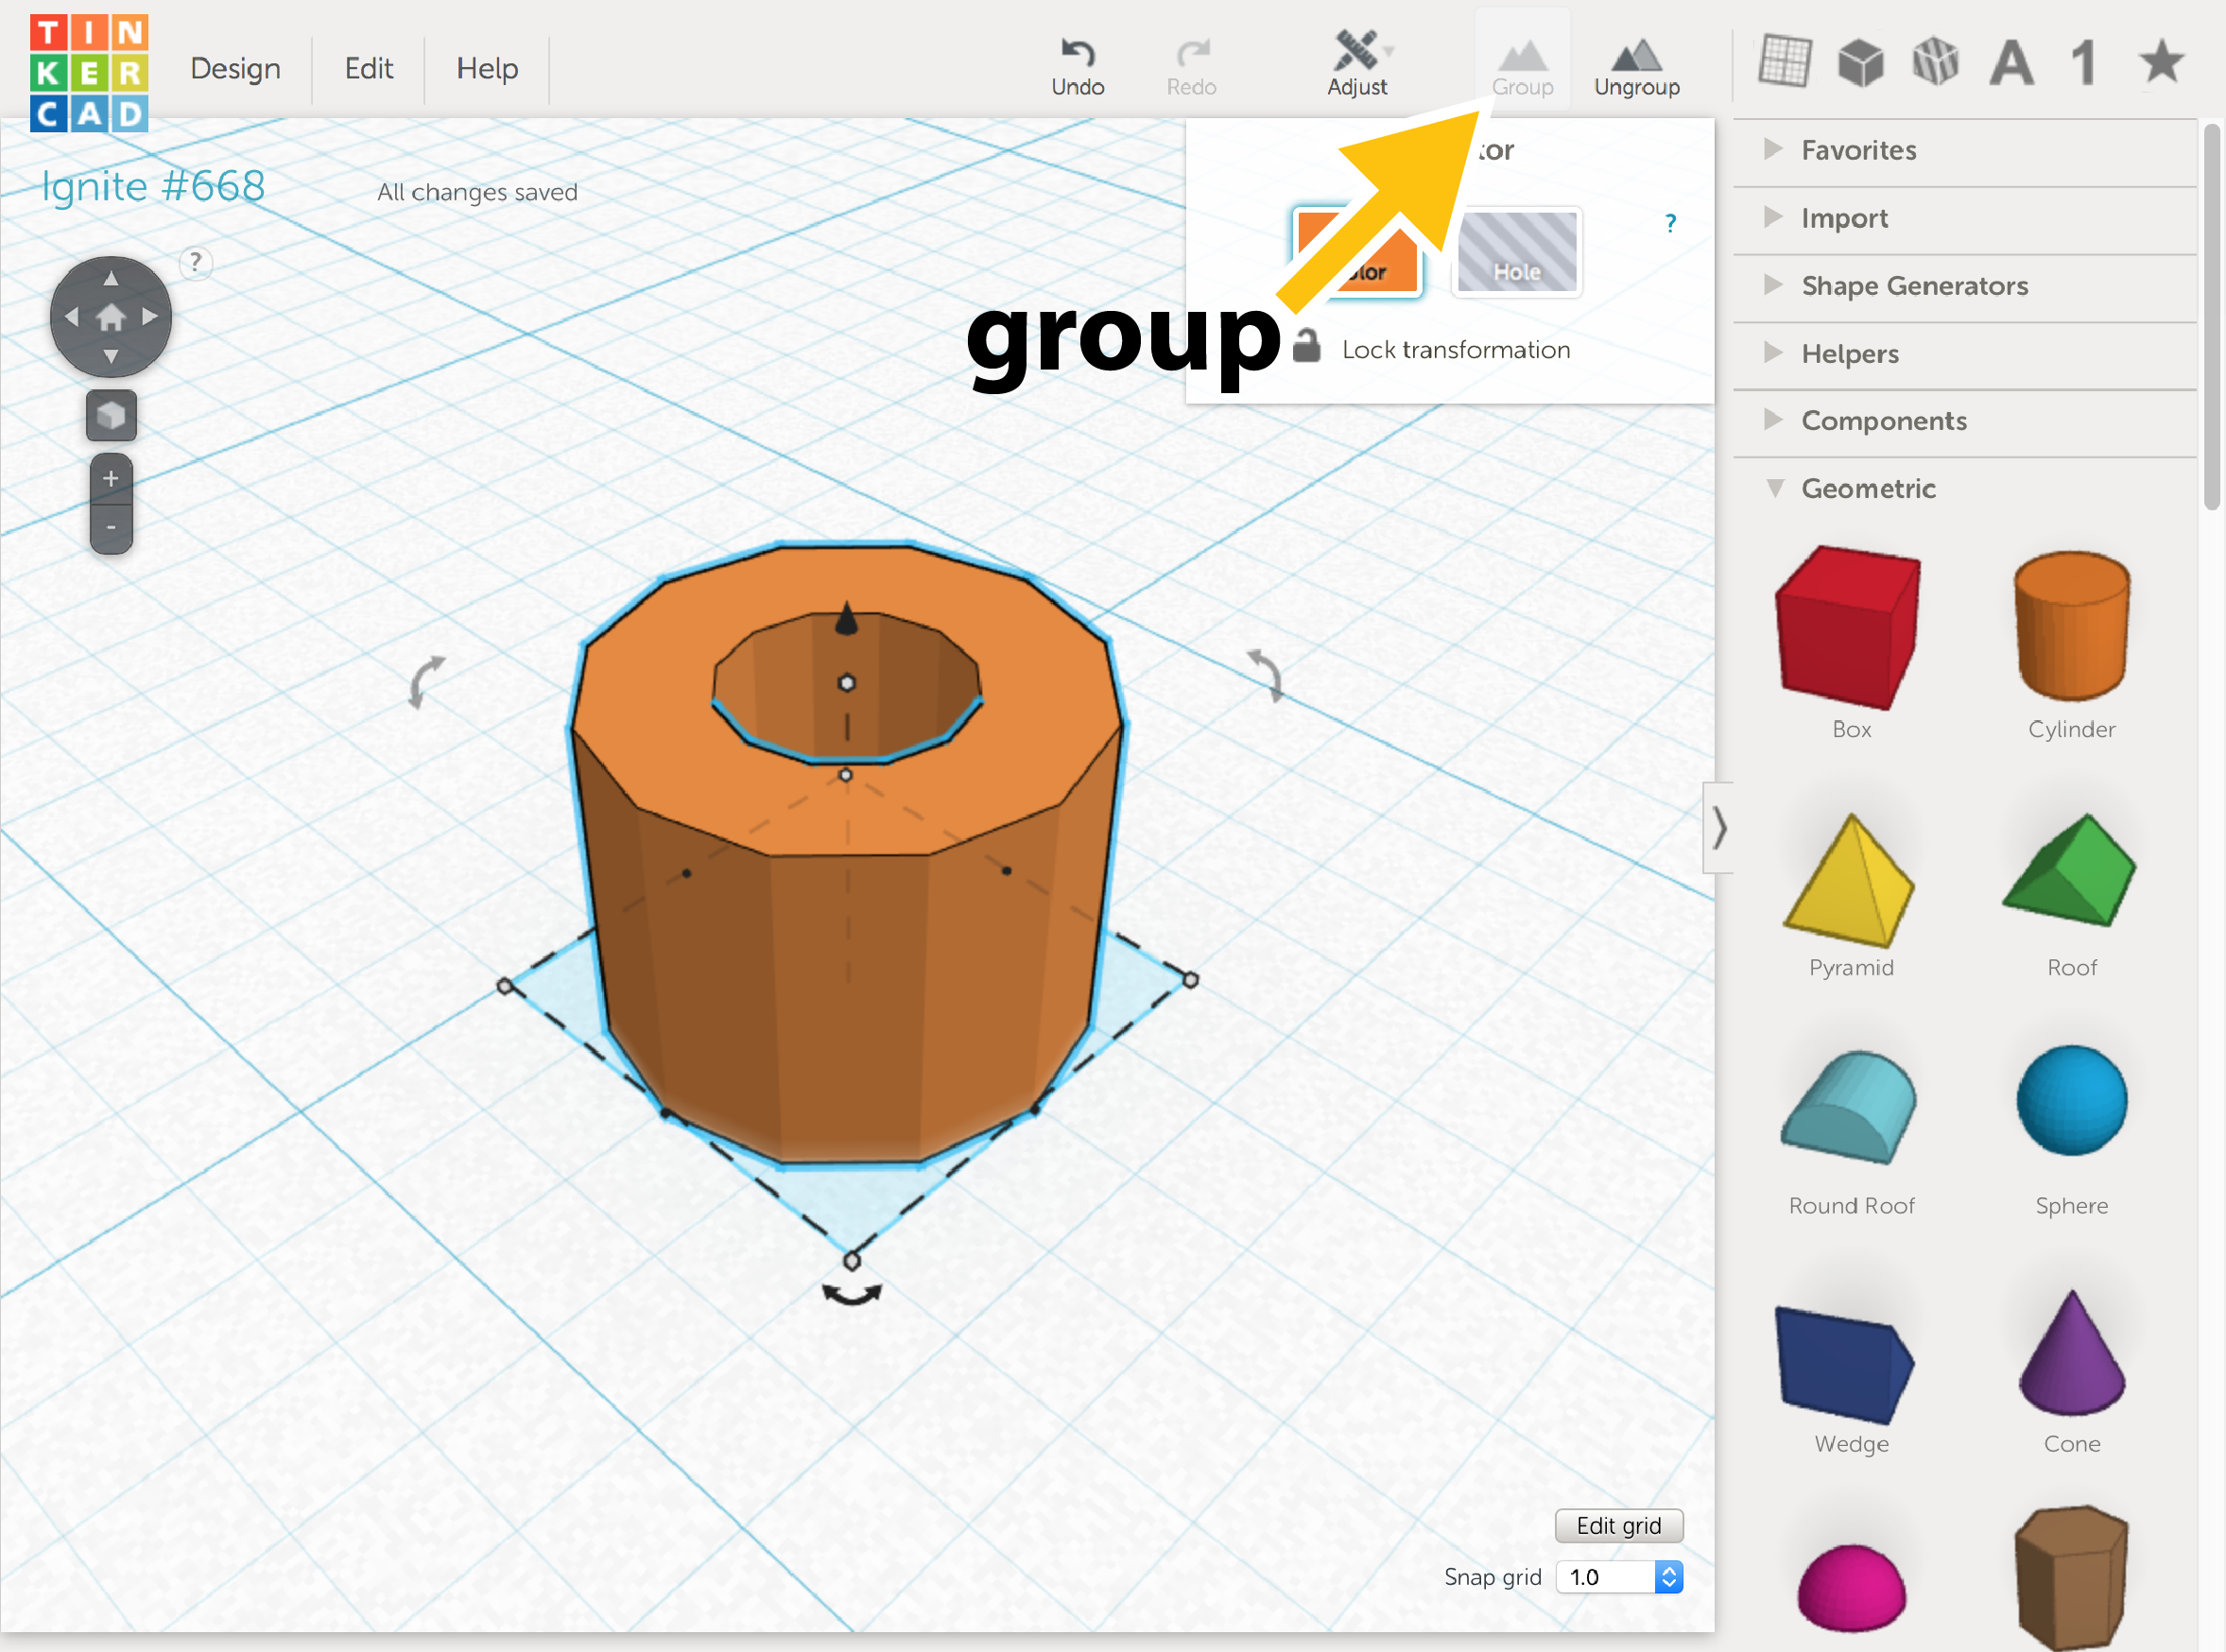Click the Edit grid button
Image resolution: width=2226 pixels, height=1652 pixels.
coord(1617,1525)
